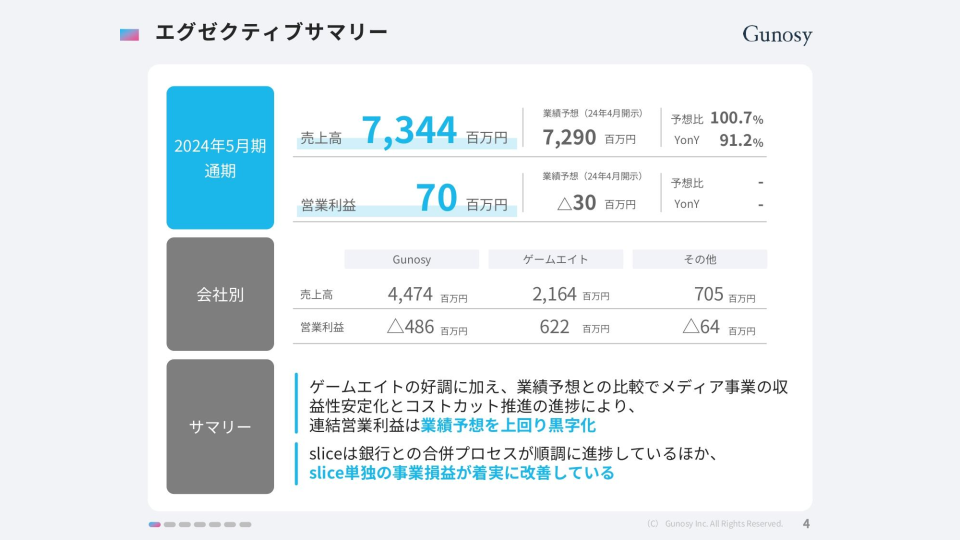This screenshot has width=960, height=540.
Task: Select the 100.7% forecast ratio
Action: tap(737, 118)
